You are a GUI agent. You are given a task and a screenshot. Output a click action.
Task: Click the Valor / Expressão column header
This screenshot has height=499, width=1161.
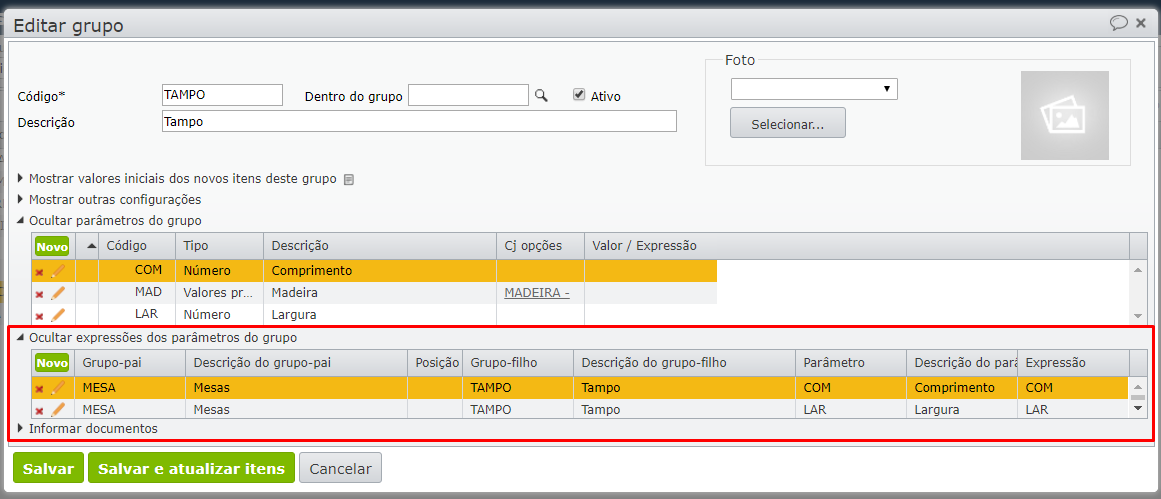point(857,245)
